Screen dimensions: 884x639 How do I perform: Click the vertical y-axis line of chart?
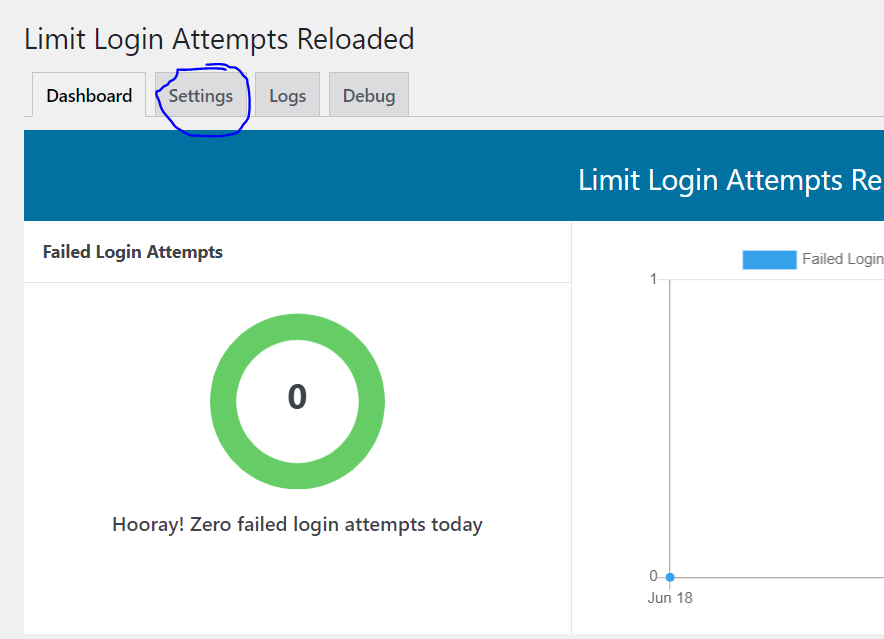670,428
